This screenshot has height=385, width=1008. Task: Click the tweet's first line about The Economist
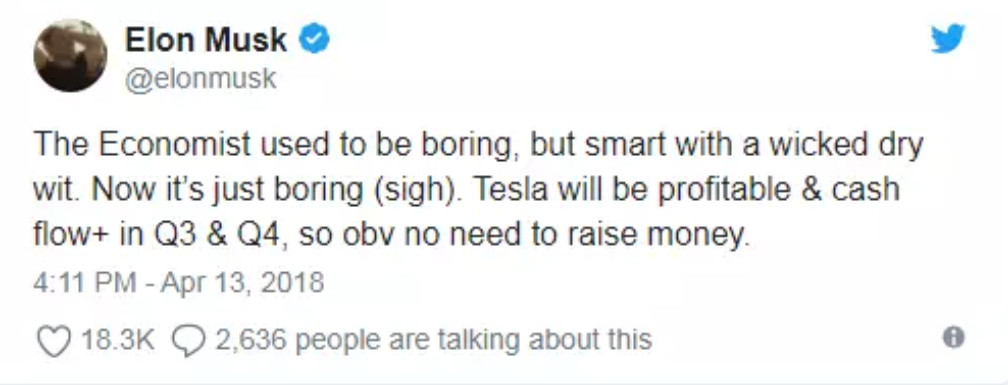[x=478, y=145]
